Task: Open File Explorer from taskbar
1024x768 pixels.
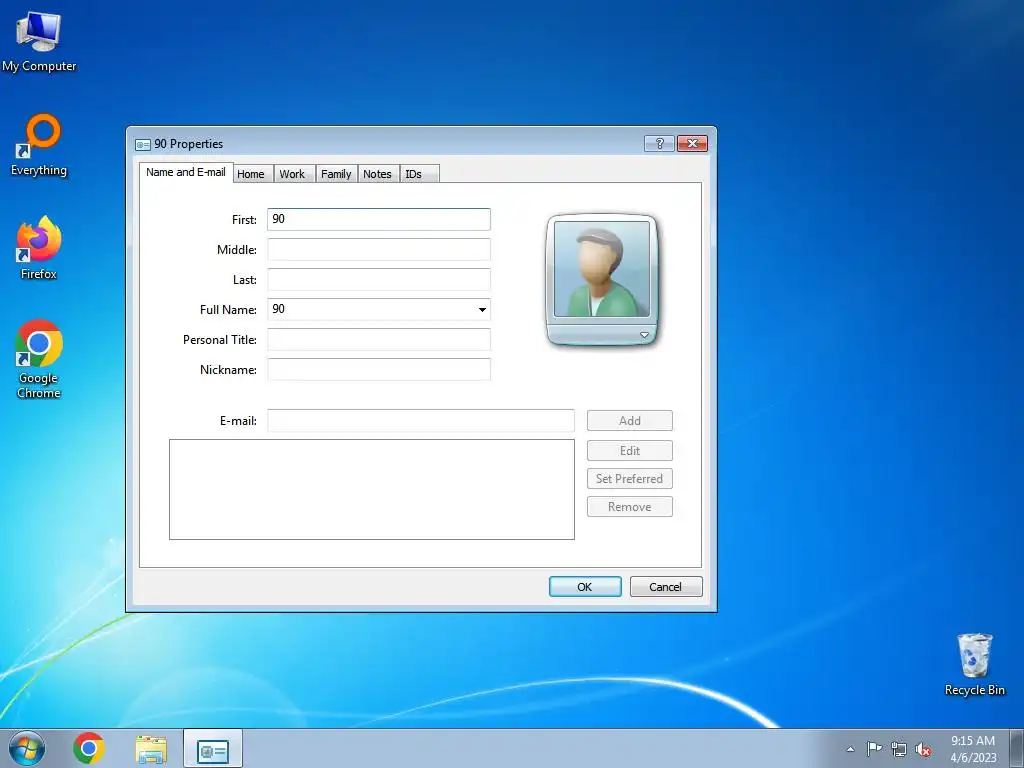Action: [x=151, y=748]
